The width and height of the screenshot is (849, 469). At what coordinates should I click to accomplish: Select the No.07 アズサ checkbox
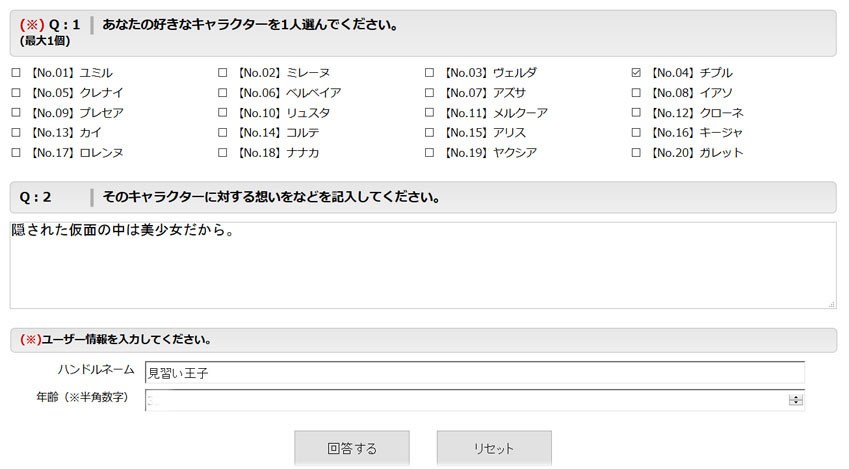[x=429, y=93]
